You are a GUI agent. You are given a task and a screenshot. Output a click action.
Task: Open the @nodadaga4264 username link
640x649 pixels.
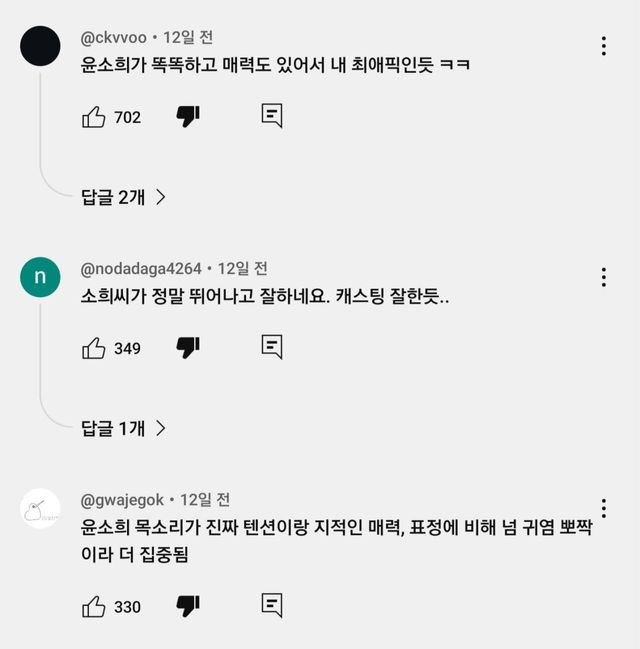[141, 269]
